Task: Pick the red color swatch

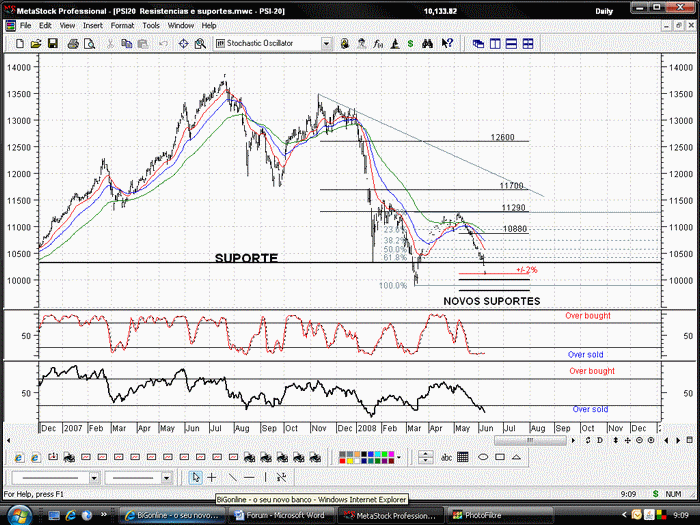Action: (342, 461)
